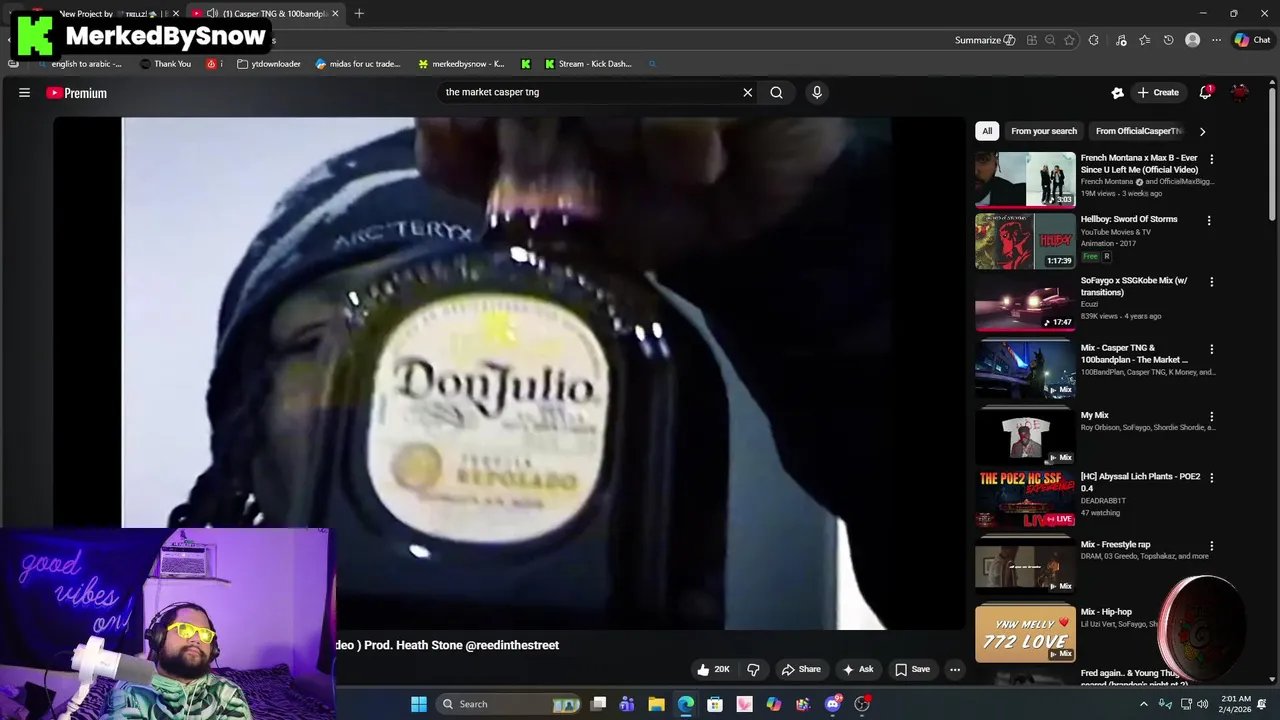Submit search with magnifier icon

[x=776, y=92]
